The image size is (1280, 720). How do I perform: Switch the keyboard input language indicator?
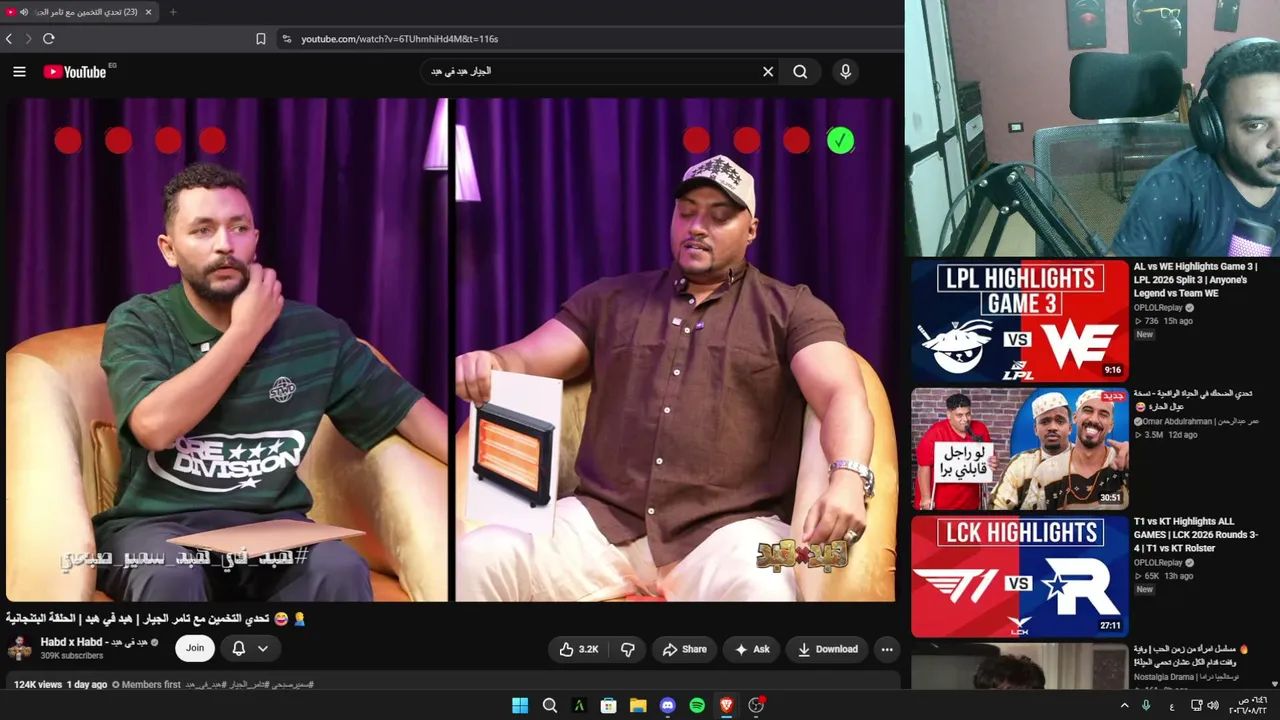pos(1172,706)
